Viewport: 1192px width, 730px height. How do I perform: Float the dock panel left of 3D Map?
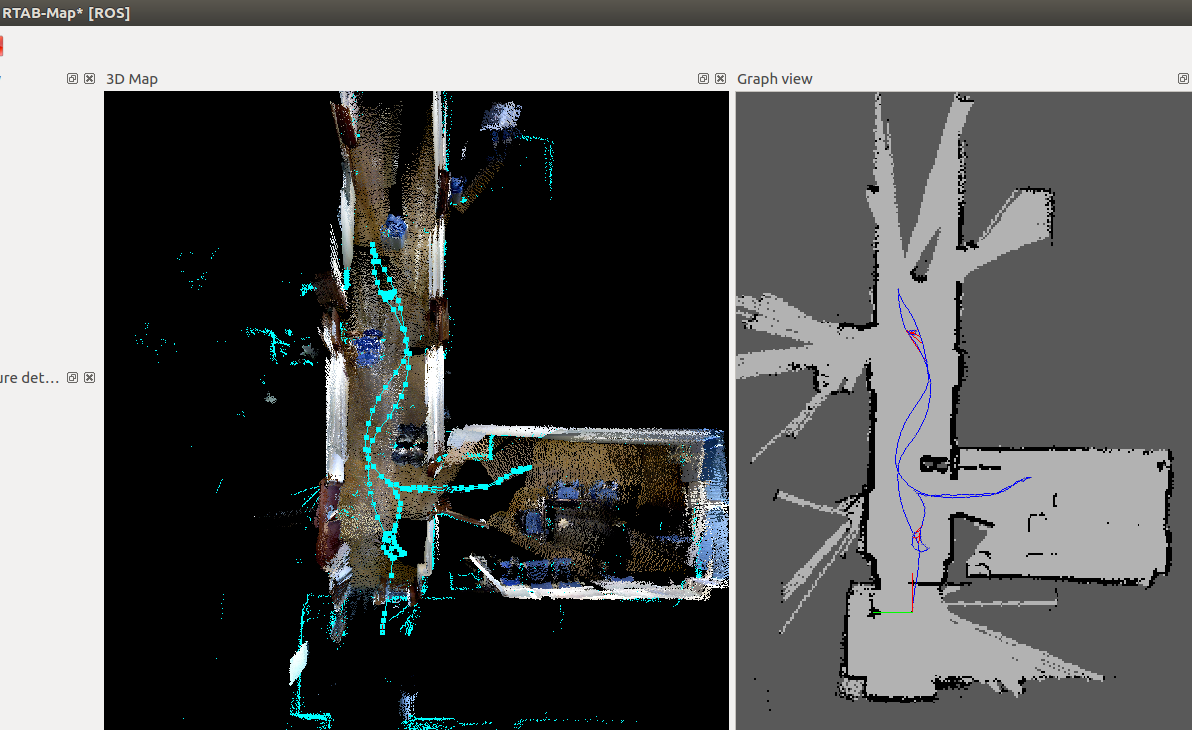coord(72,78)
